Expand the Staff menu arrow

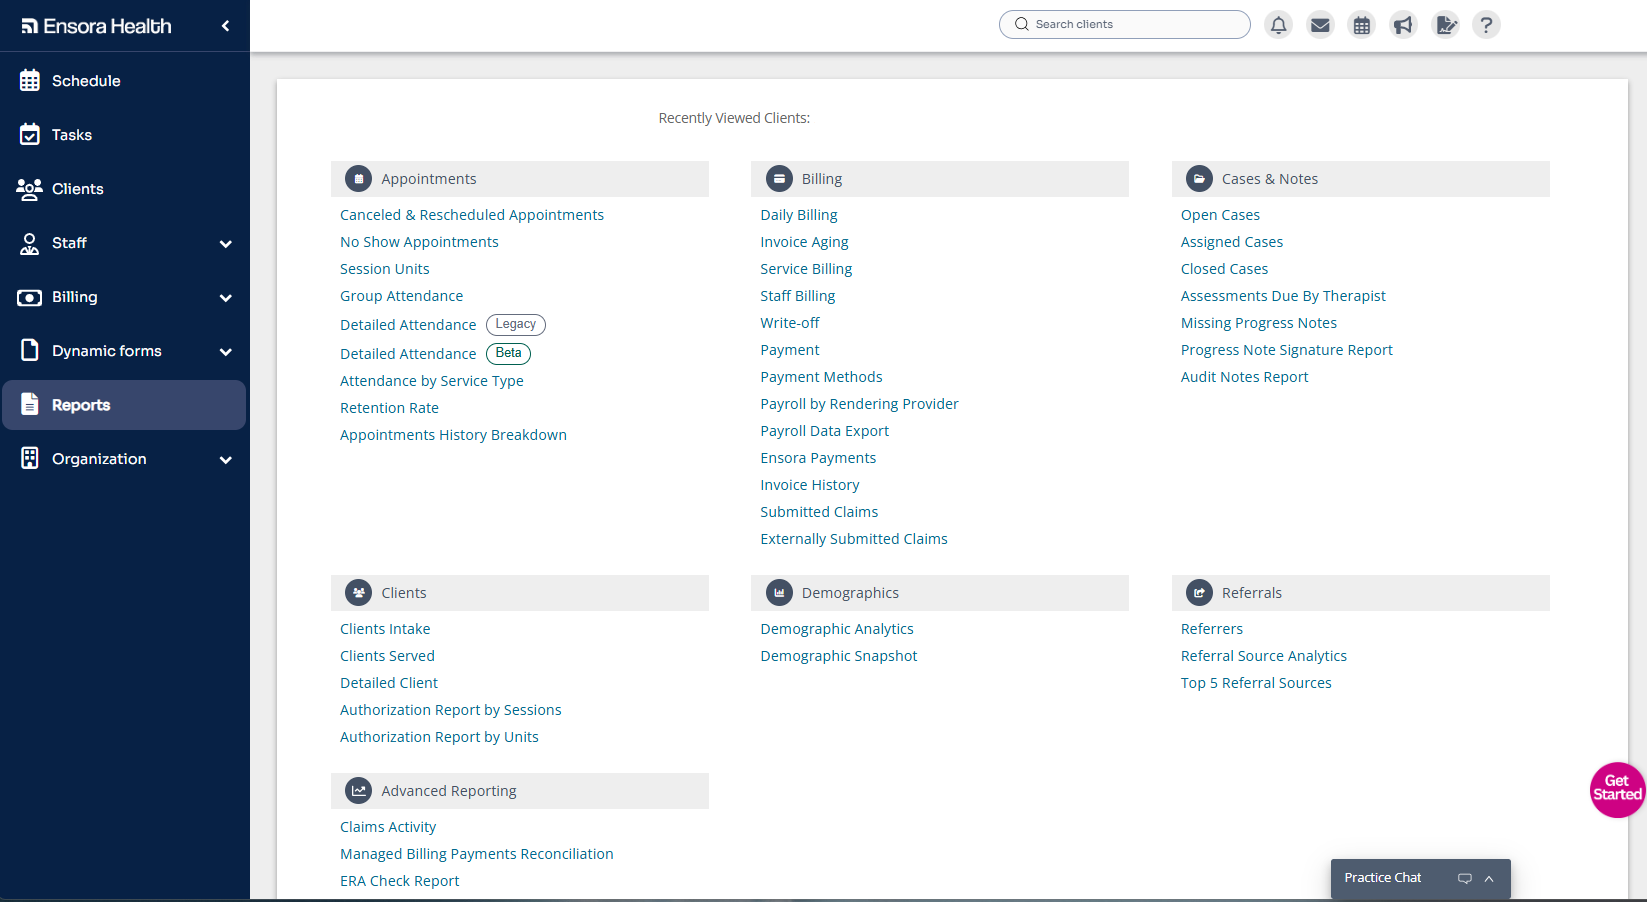[x=226, y=244]
